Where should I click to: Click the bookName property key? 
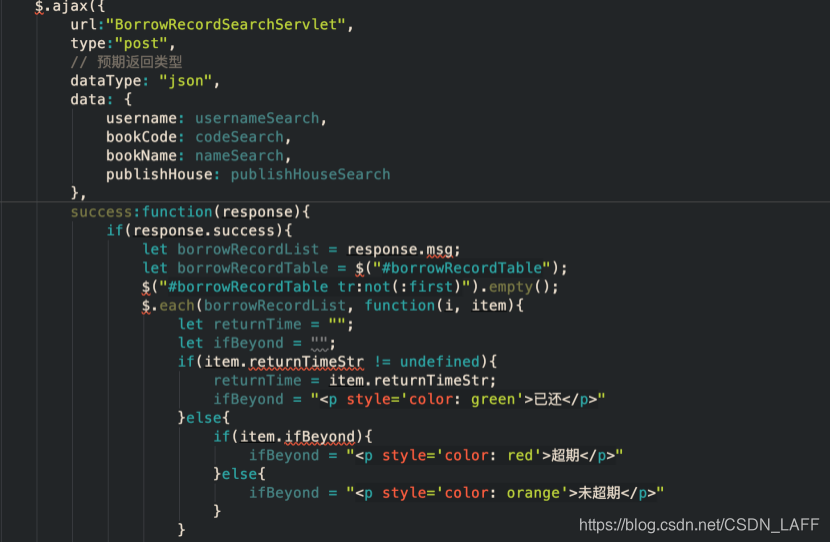click(x=141, y=156)
